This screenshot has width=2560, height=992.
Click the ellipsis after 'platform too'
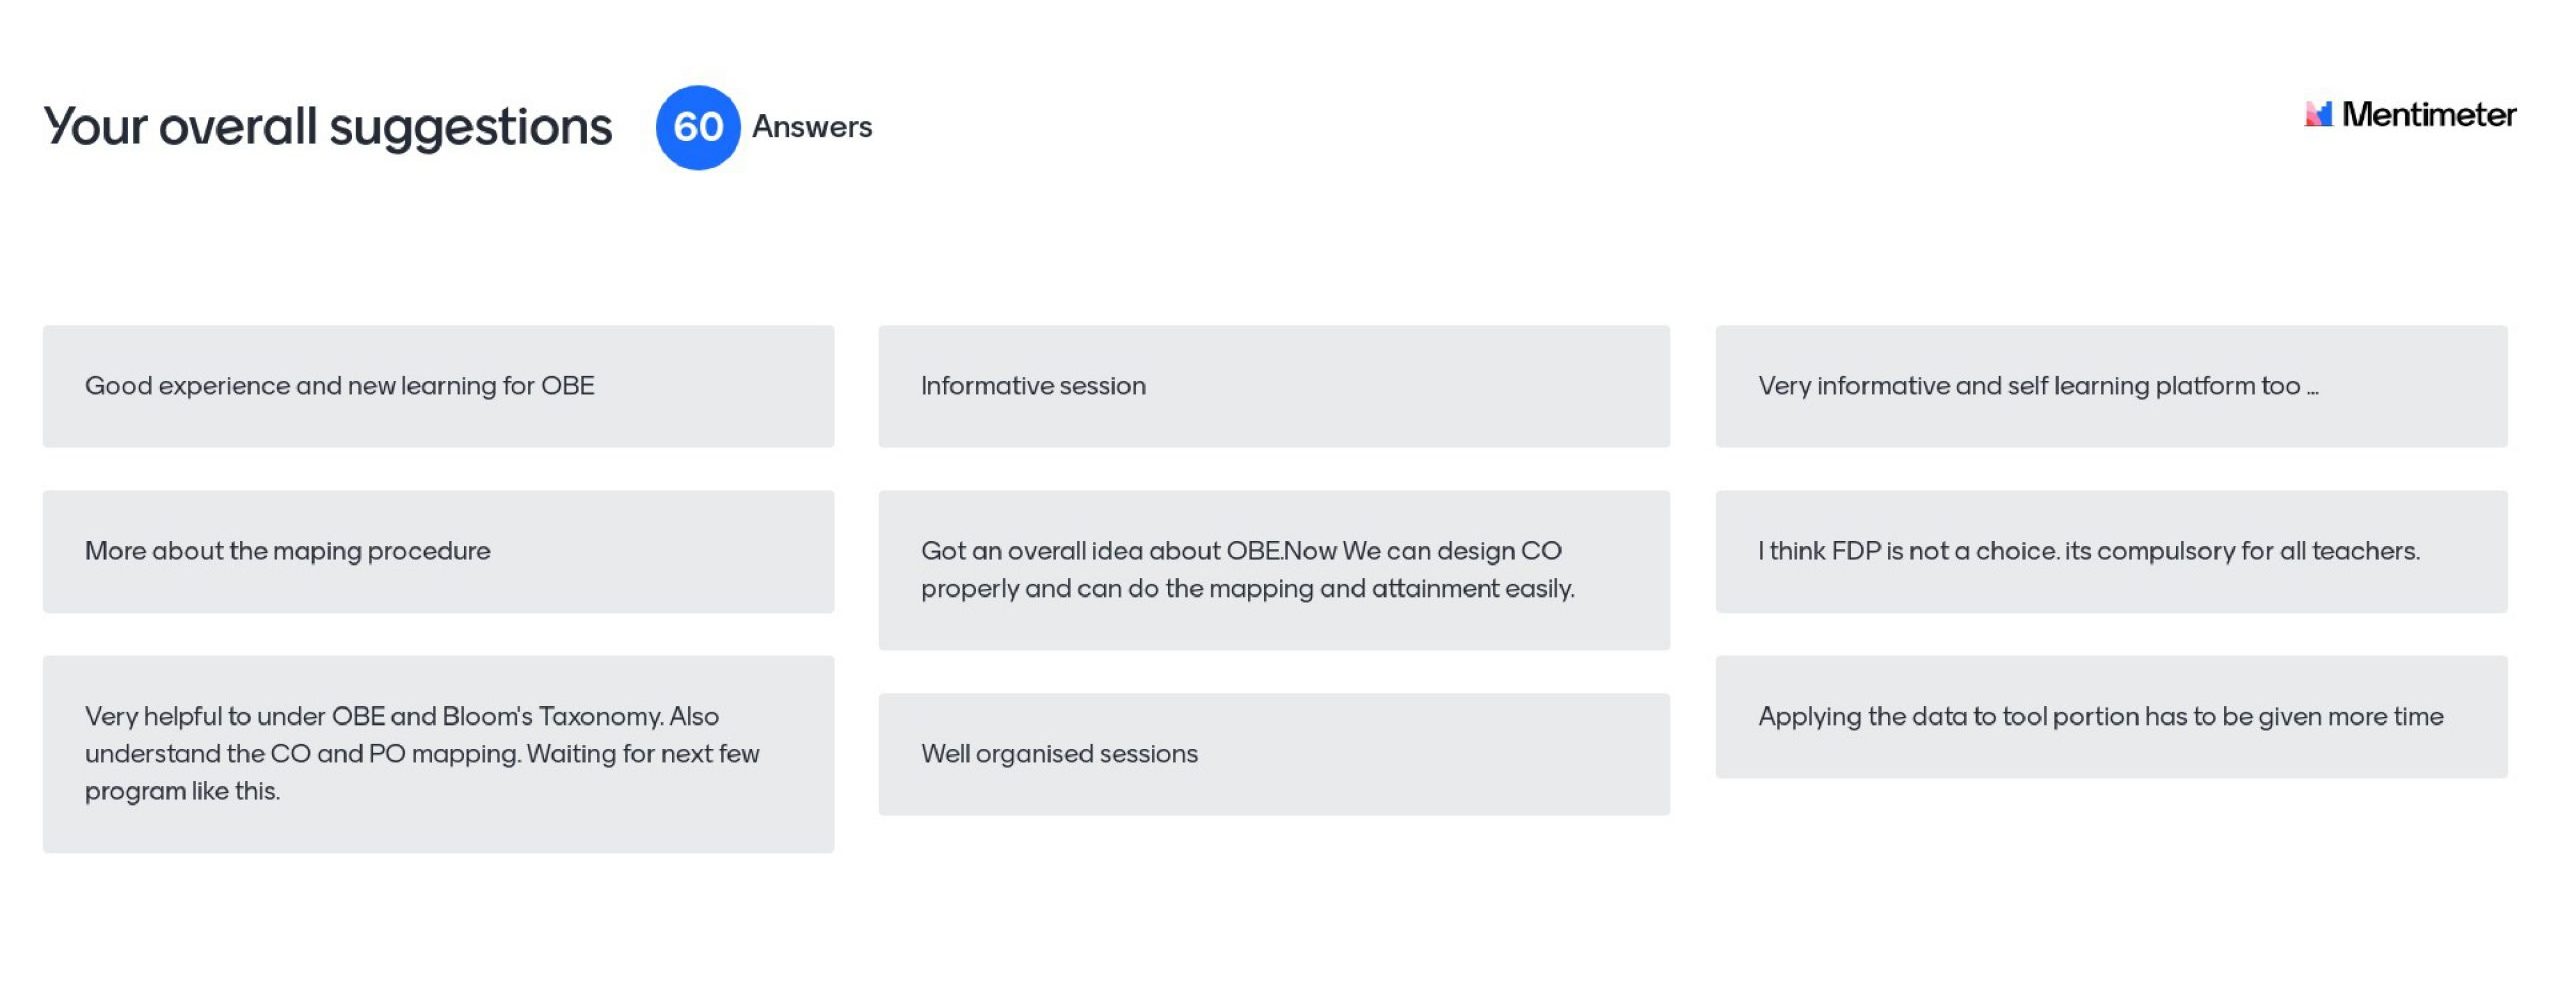point(2312,390)
